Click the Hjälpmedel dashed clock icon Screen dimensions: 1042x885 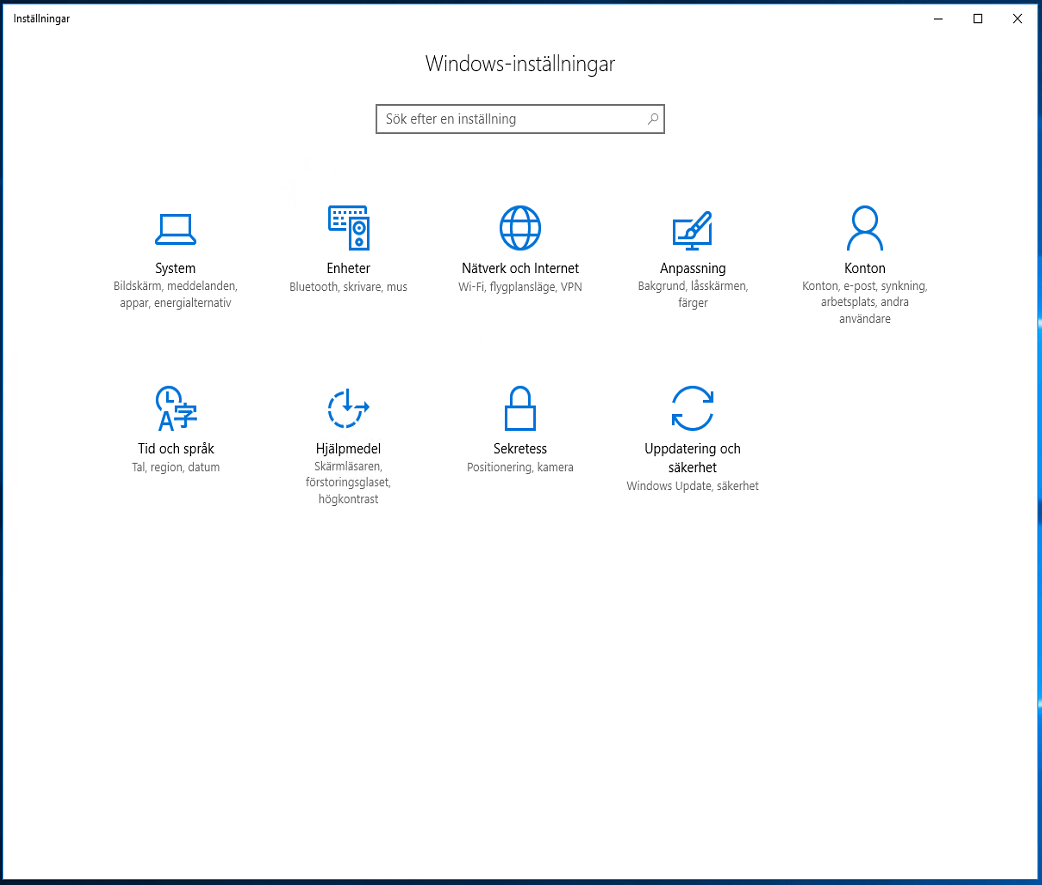pyautogui.click(x=348, y=408)
